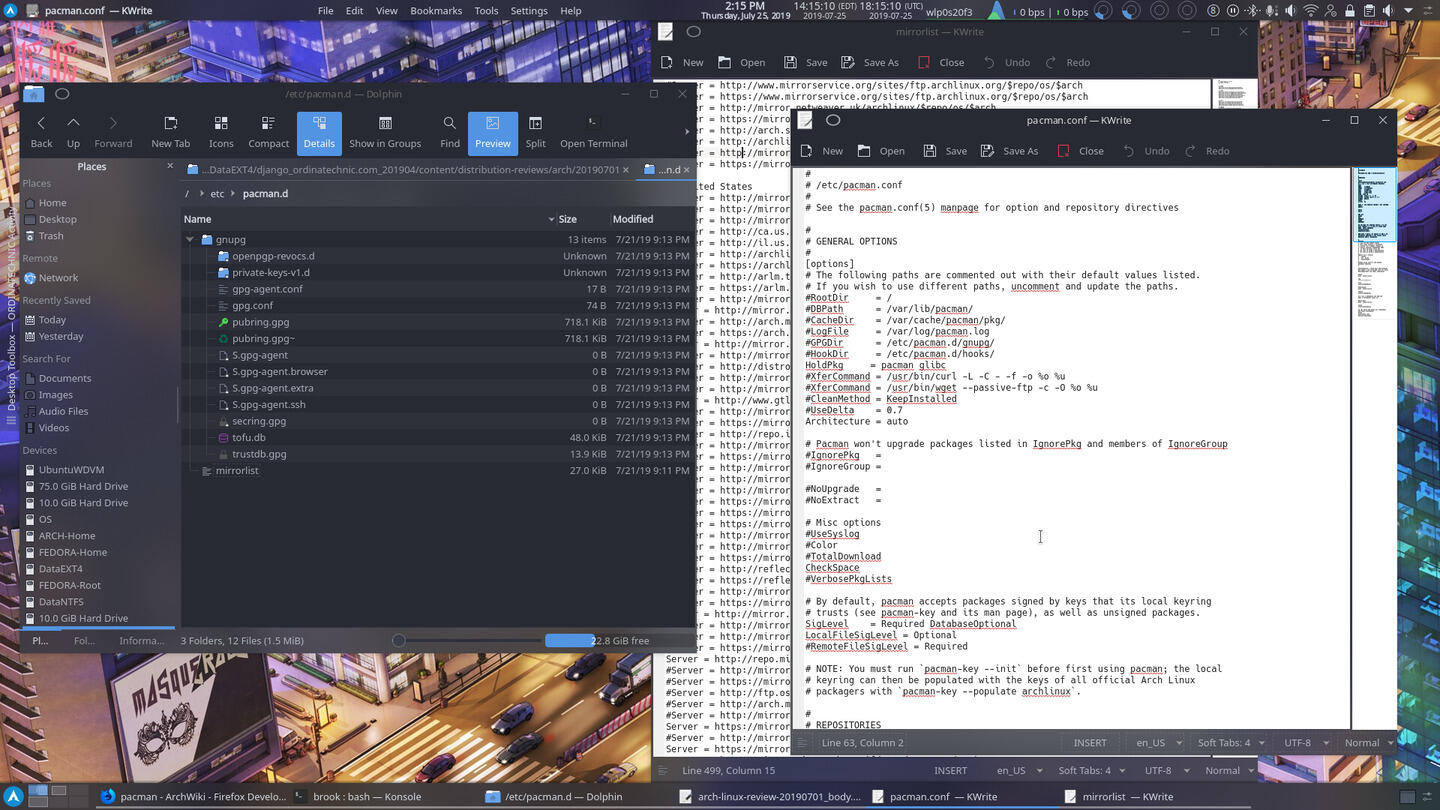Open the Edit menu
Screen dimensions: 1440x810
tap(354, 11)
